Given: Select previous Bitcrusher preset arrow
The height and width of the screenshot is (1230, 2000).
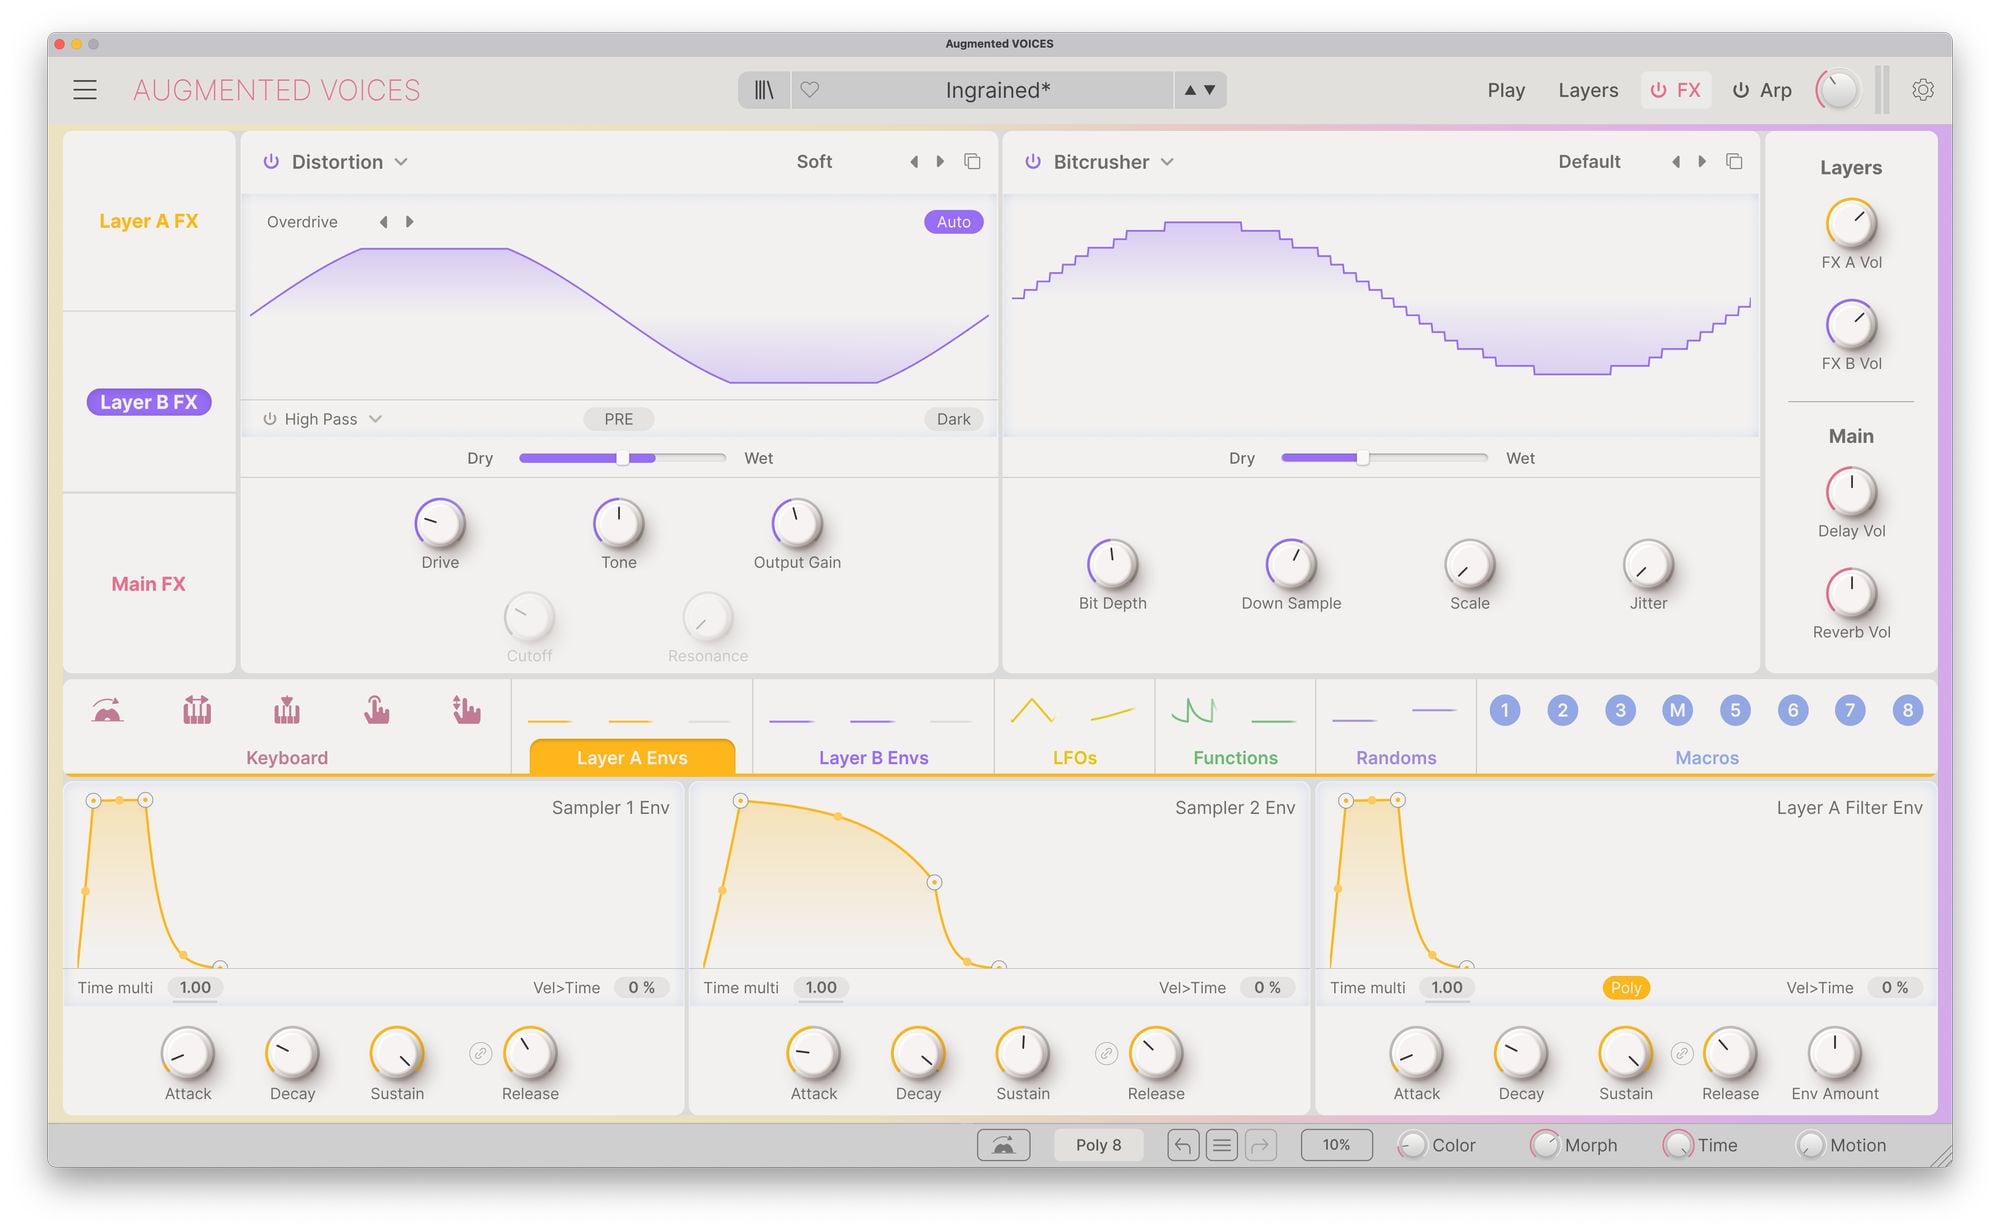Looking at the screenshot, I should [x=1676, y=162].
